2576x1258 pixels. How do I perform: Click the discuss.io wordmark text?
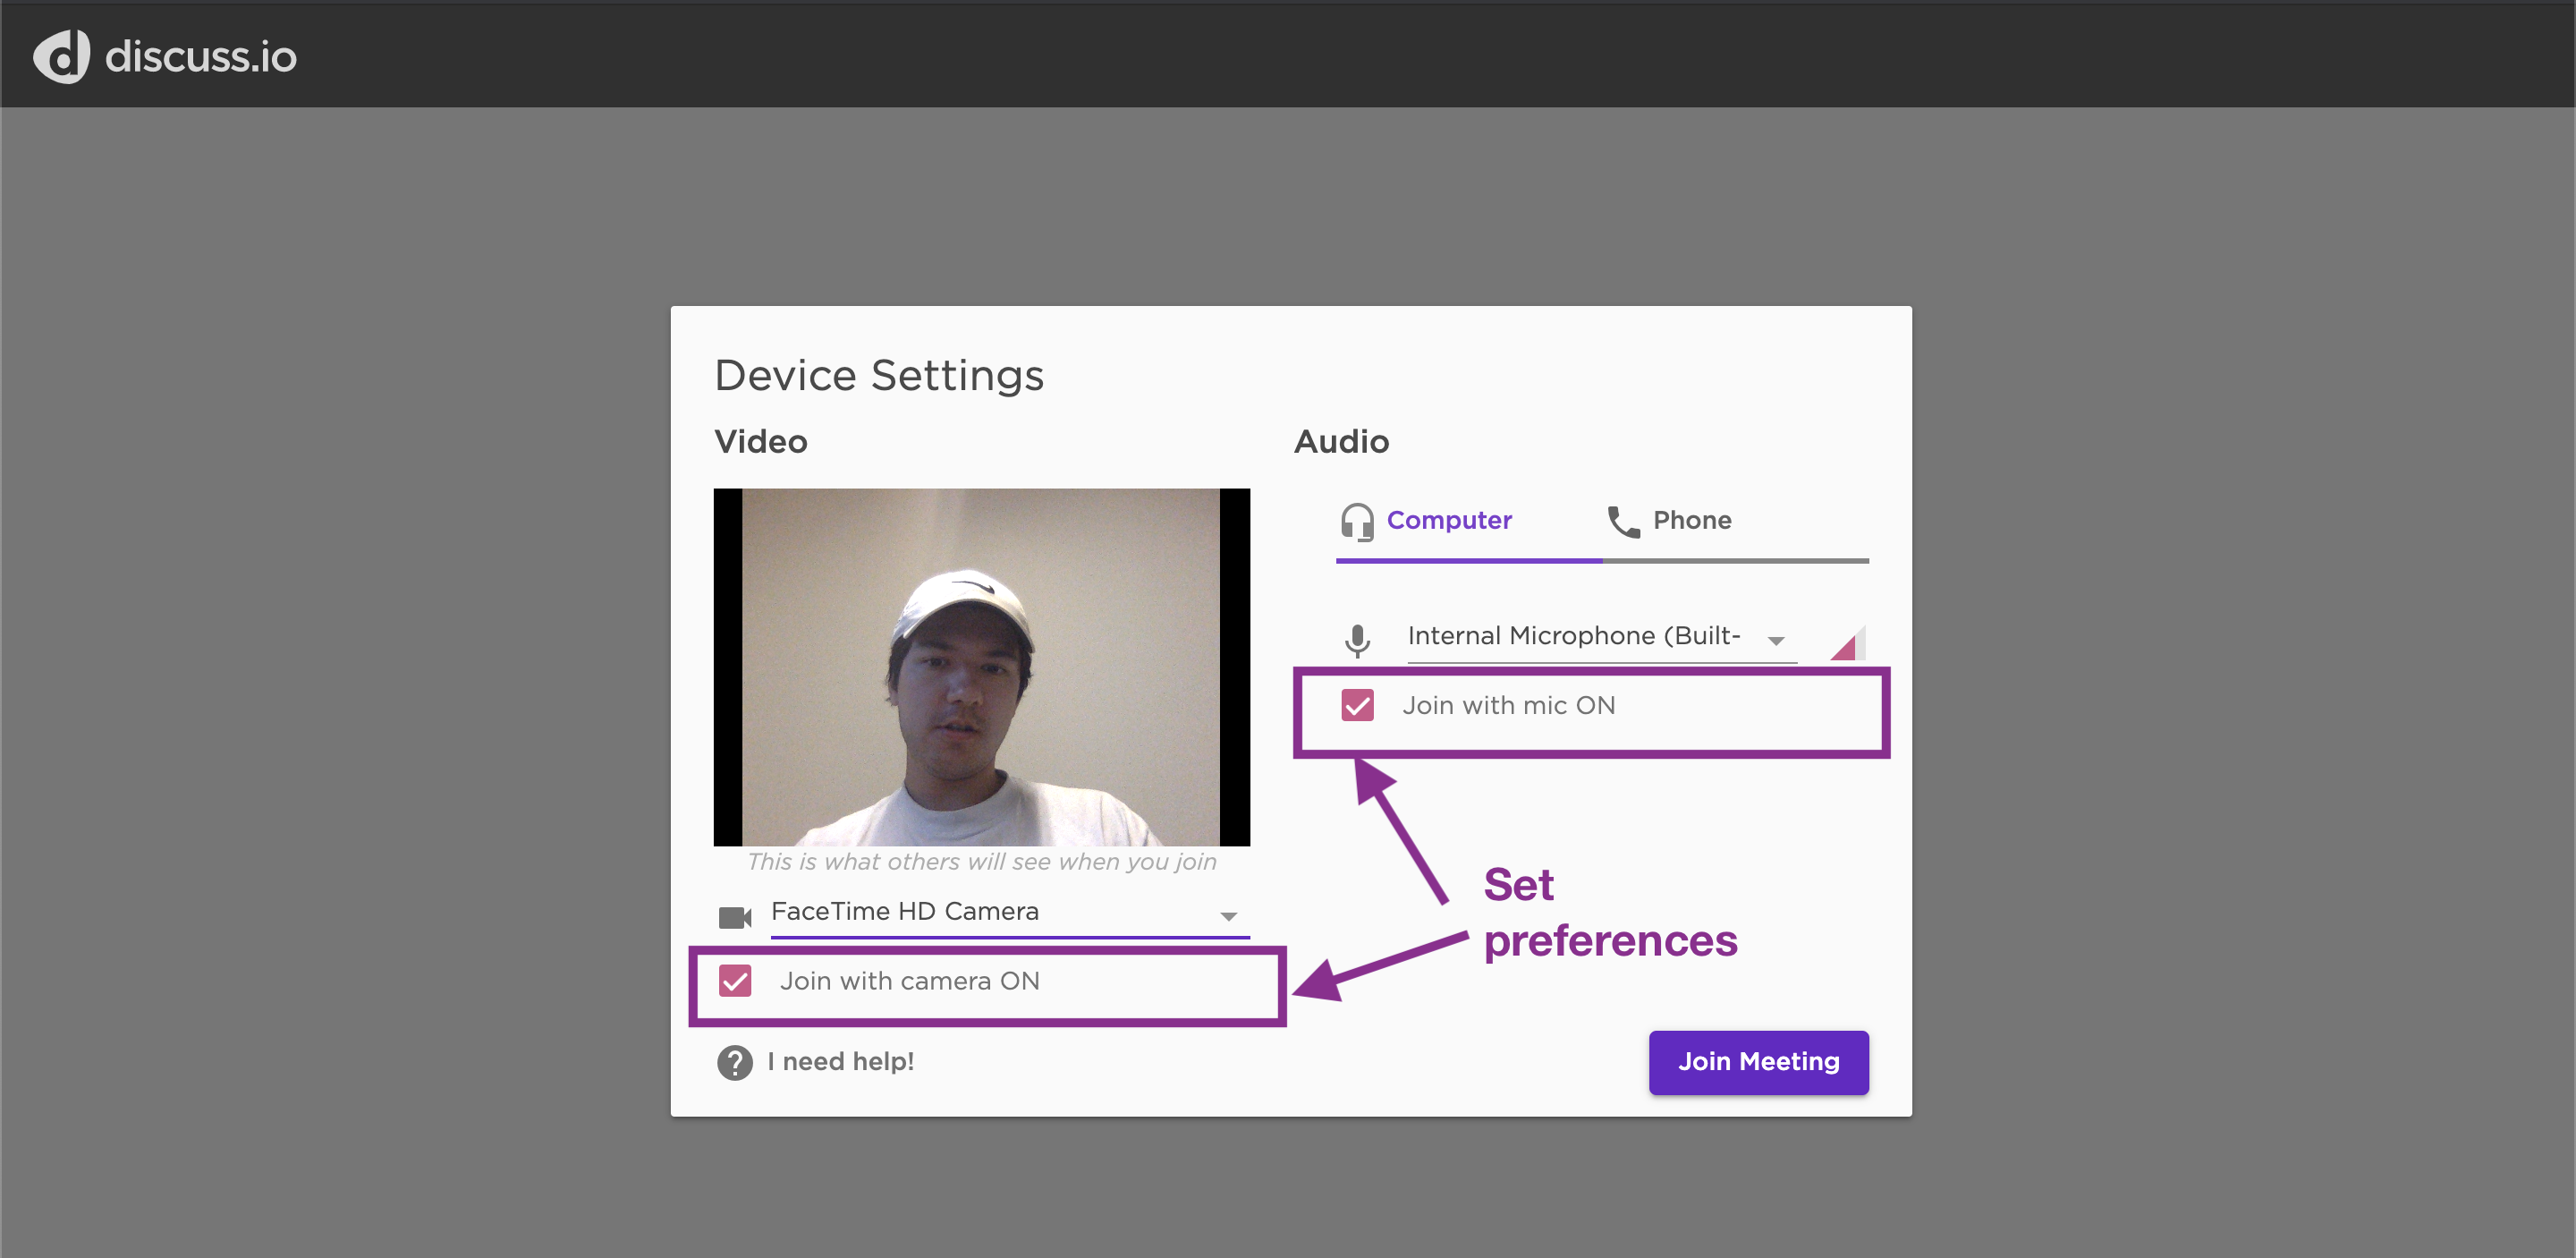(201, 57)
